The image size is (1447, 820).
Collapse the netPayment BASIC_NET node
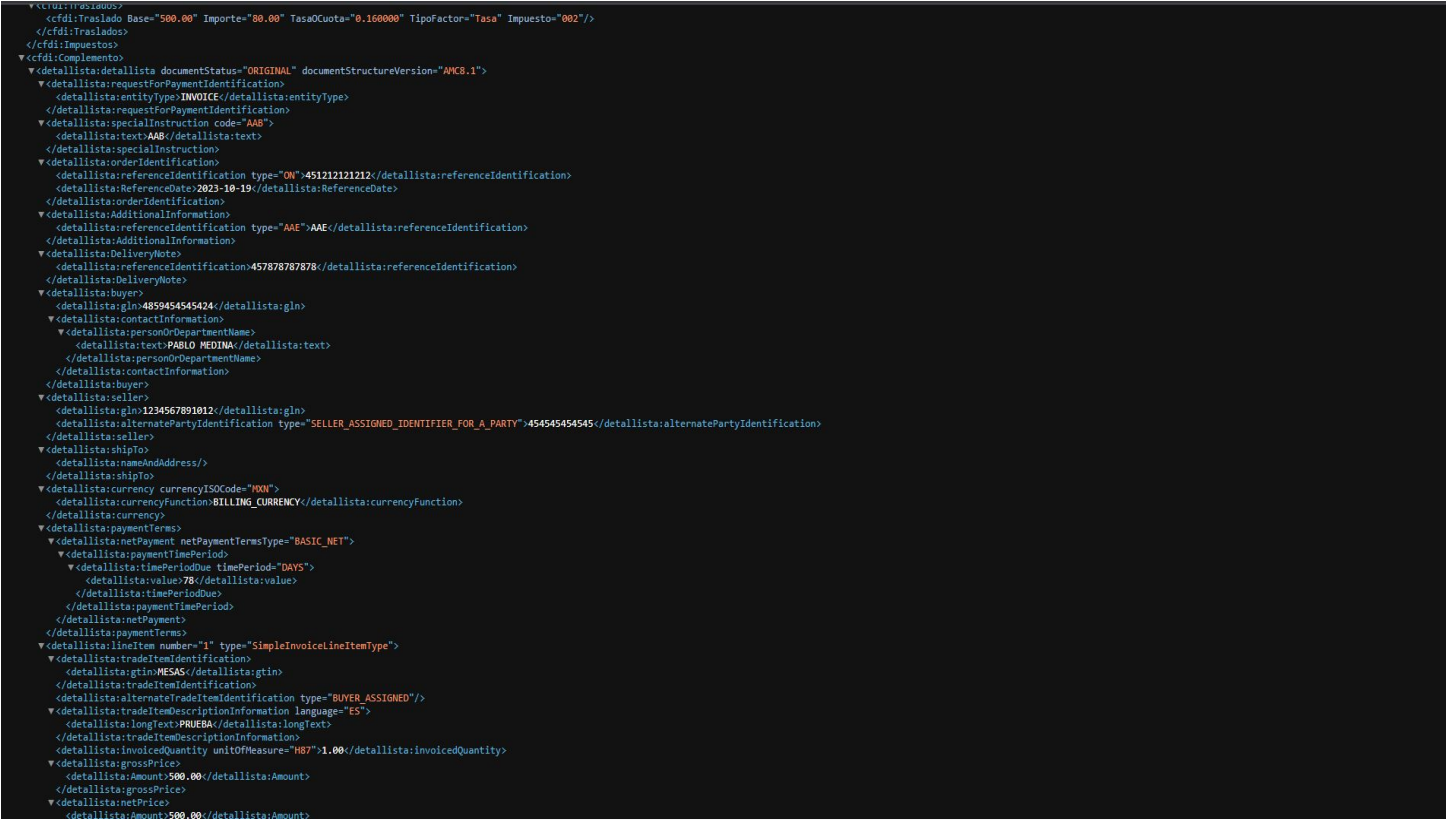(x=51, y=541)
